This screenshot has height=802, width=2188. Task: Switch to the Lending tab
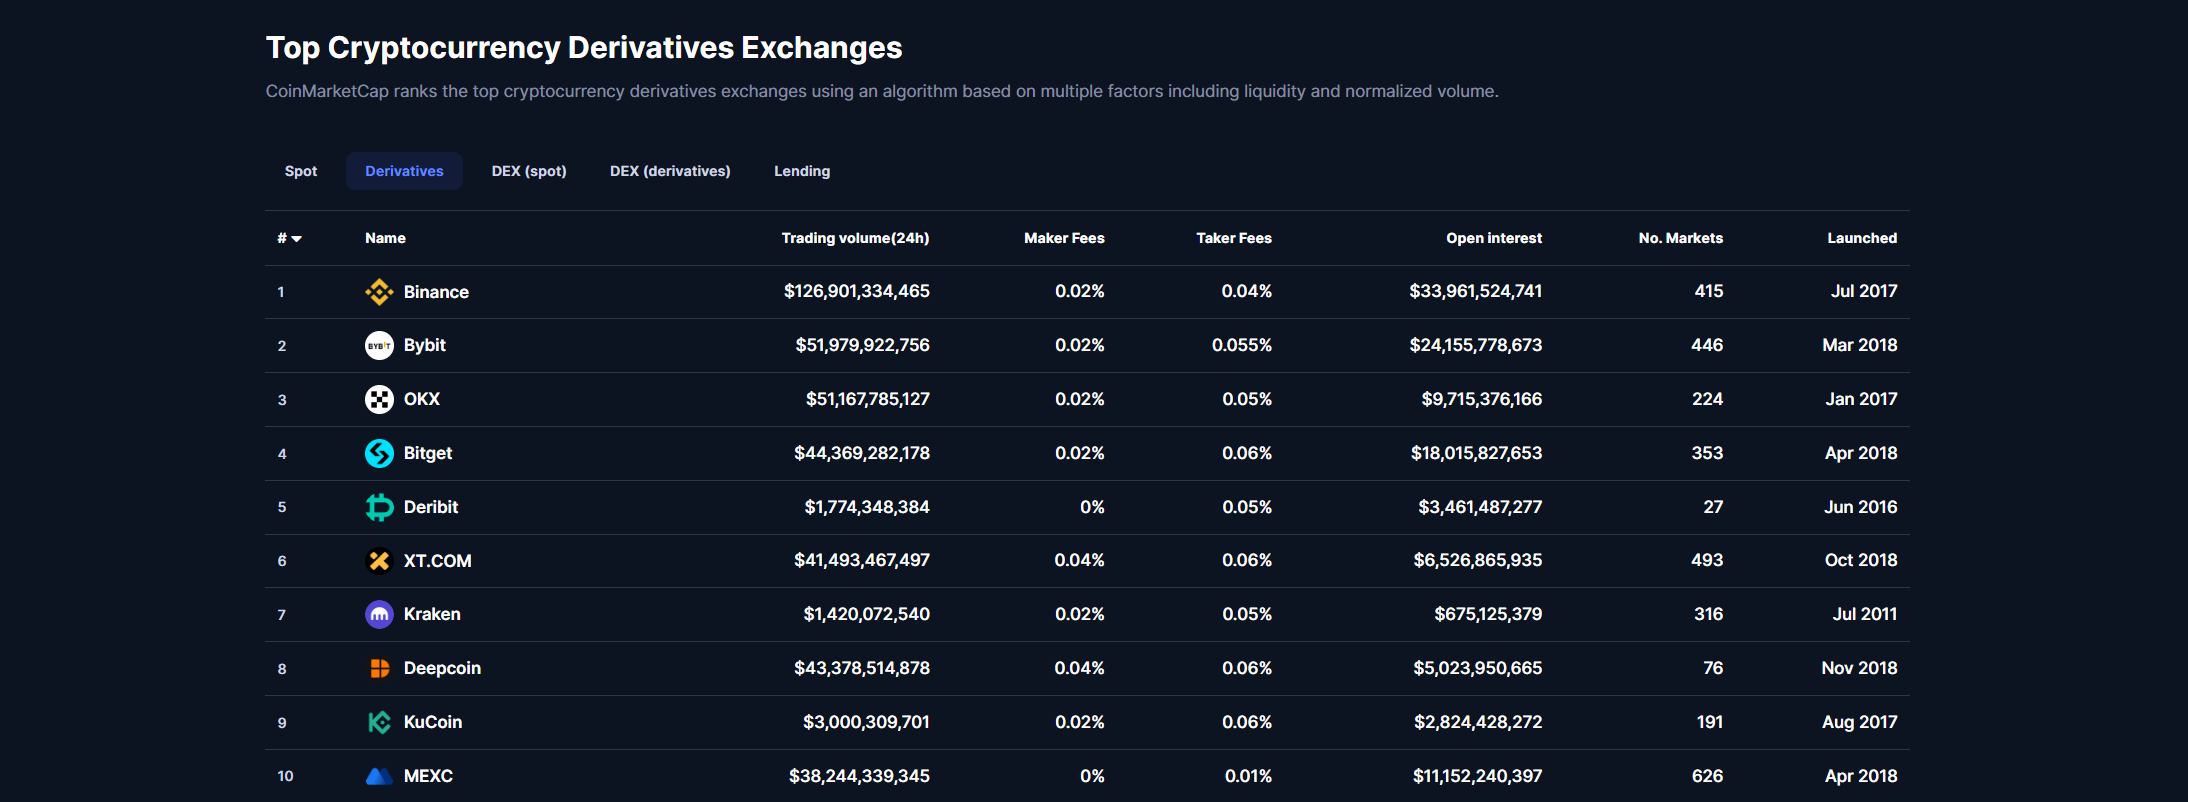tap(802, 171)
